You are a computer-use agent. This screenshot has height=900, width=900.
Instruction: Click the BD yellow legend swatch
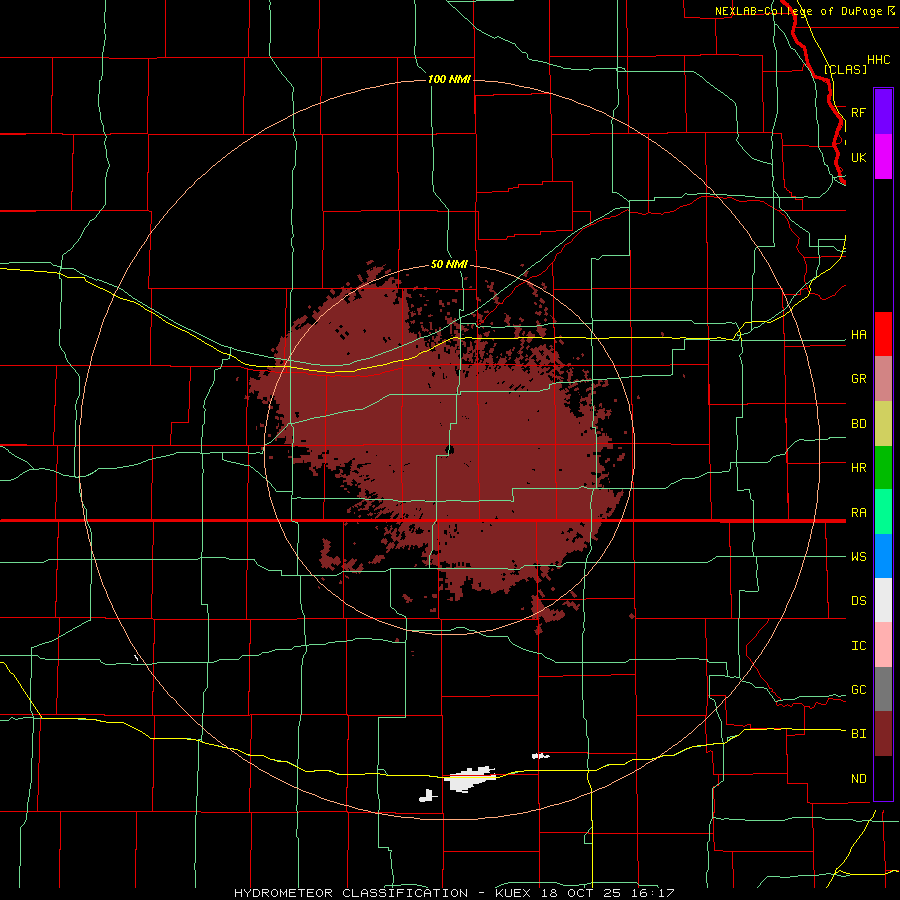coord(883,424)
